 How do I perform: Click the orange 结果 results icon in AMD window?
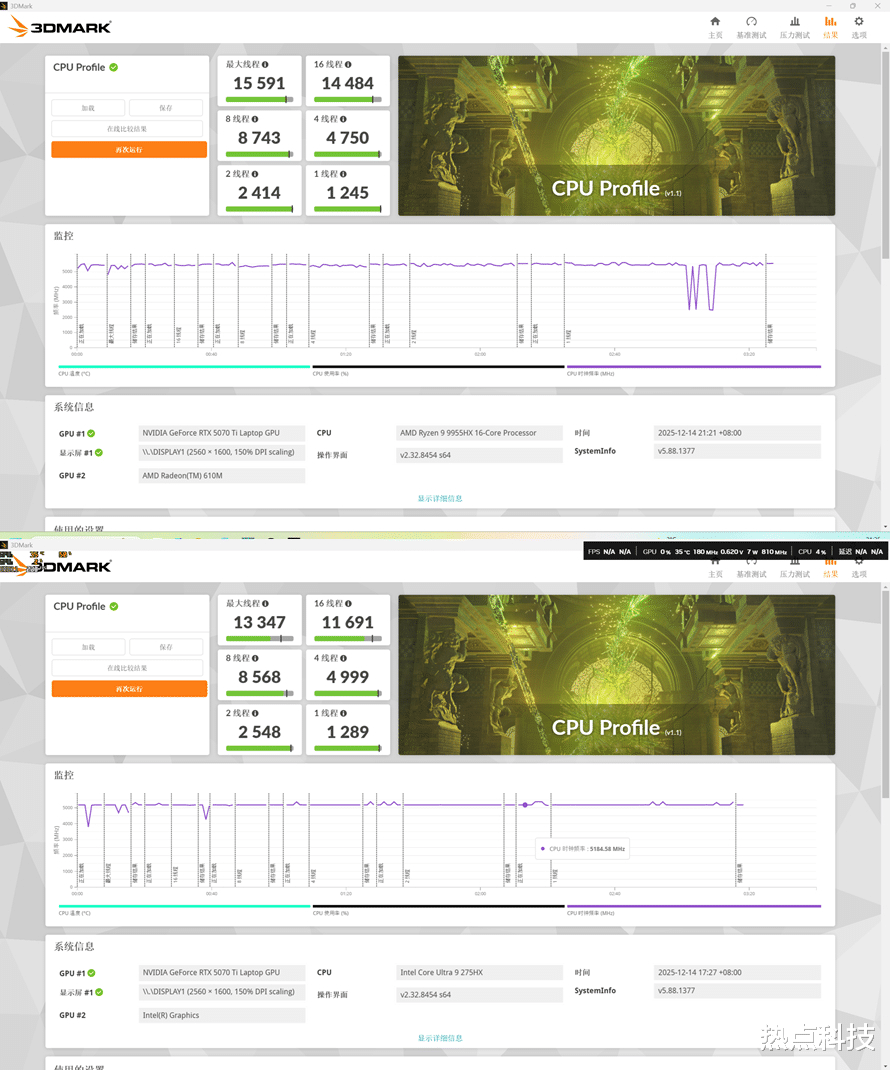pyautogui.click(x=831, y=21)
